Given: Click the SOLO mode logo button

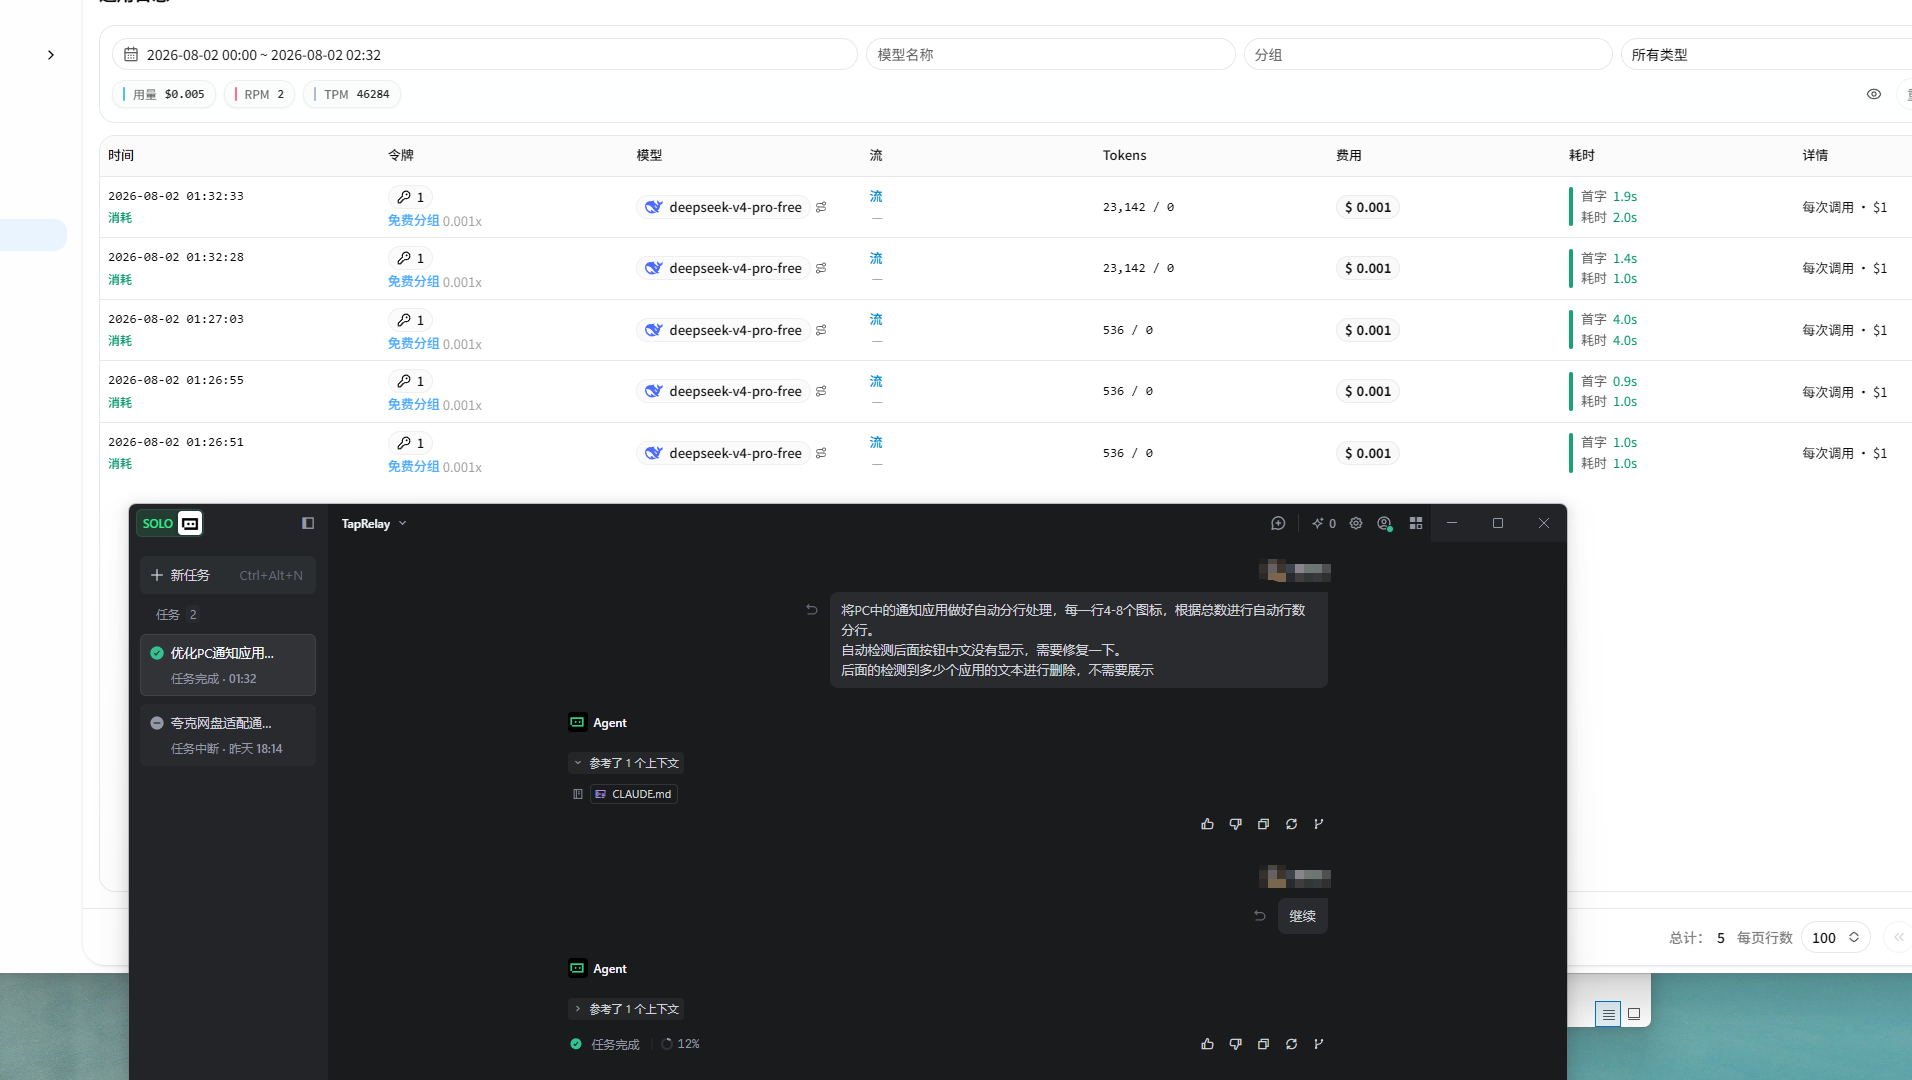Looking at the screenshot, I should tap(171, 523).
